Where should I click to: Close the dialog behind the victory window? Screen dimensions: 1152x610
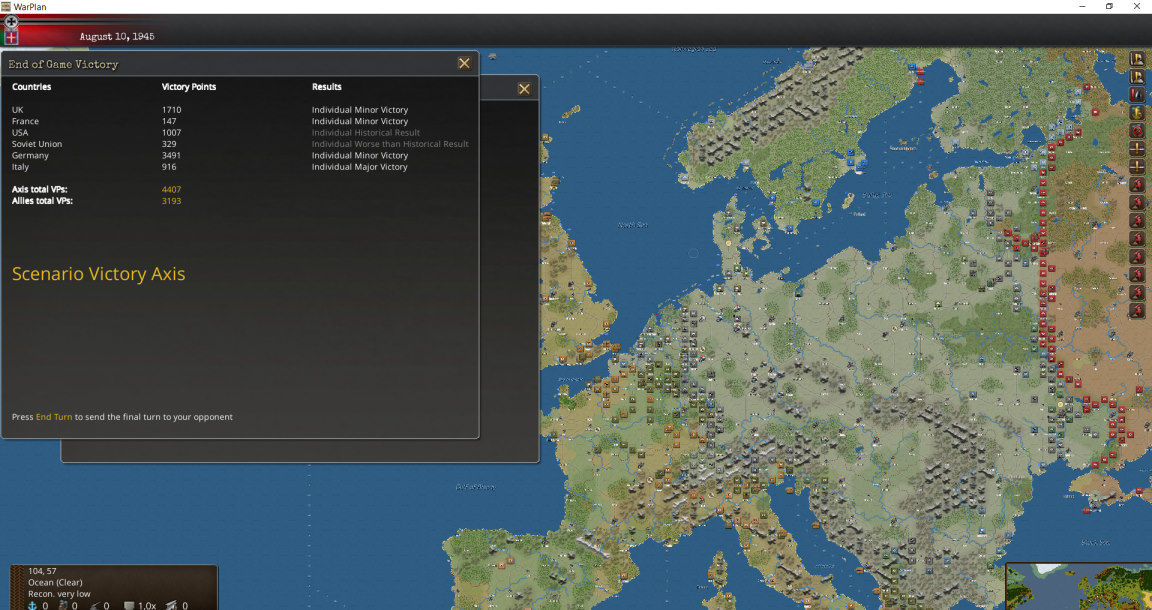click(524, 89)
